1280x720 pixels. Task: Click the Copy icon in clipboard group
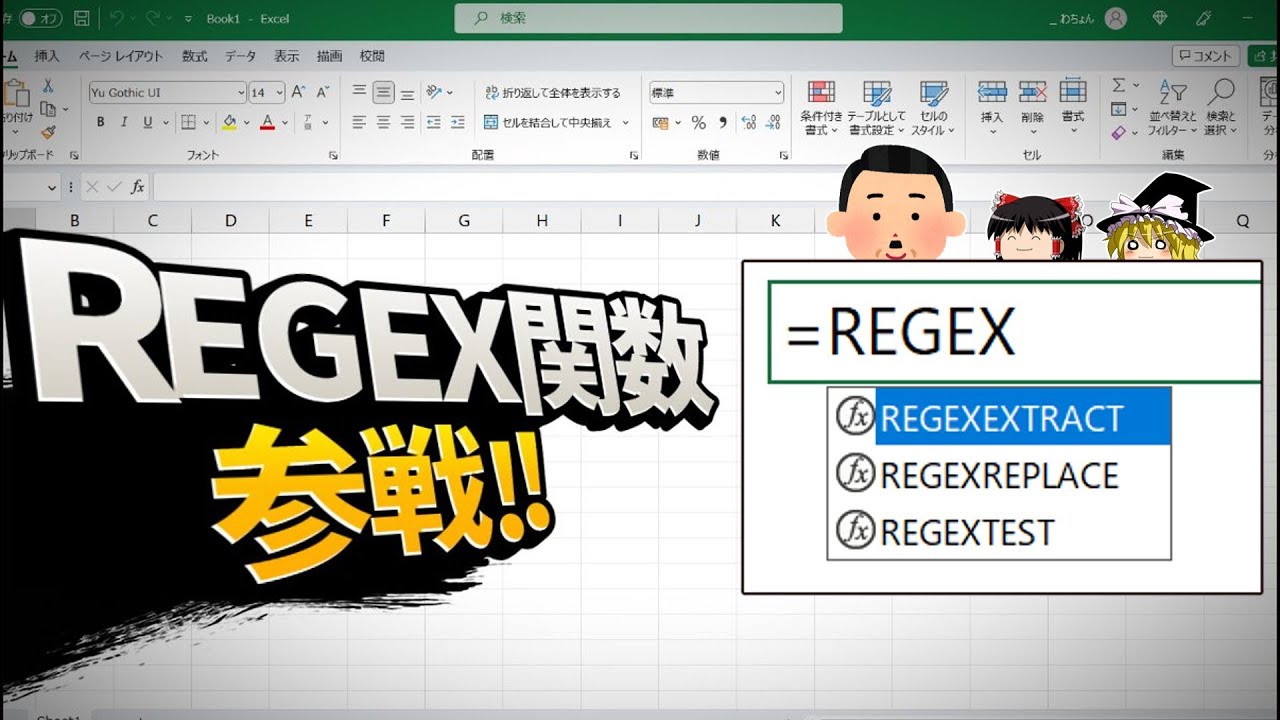[47, 109]
